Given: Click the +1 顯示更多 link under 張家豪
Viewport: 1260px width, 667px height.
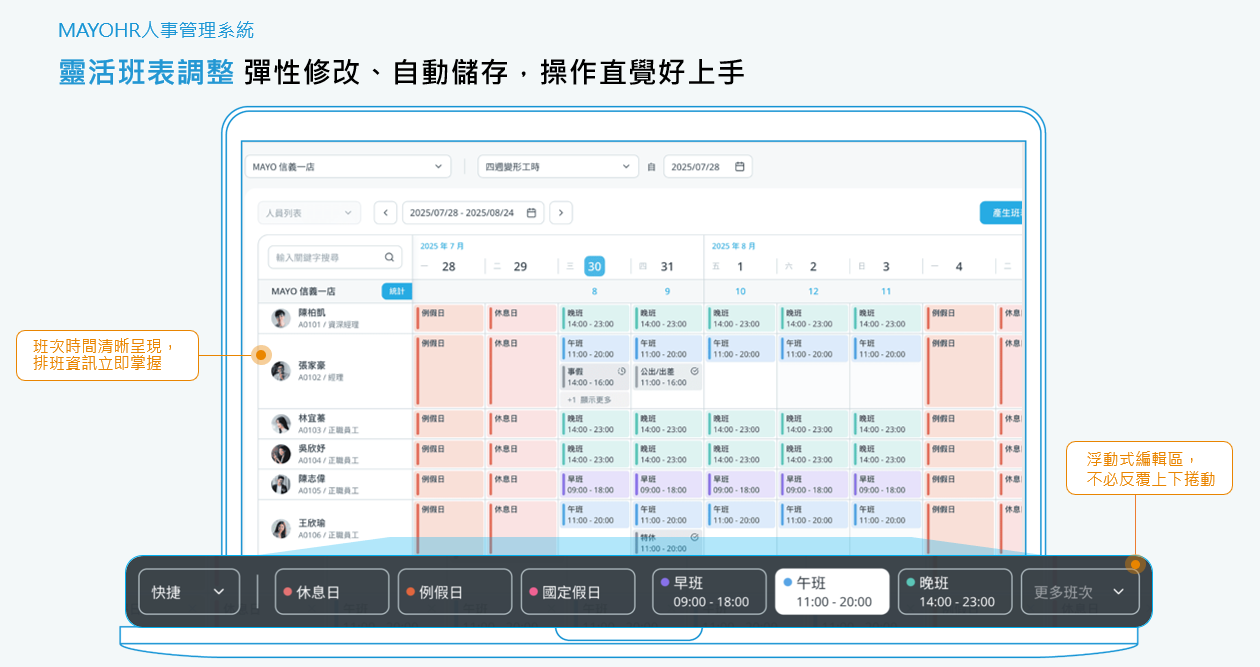Looking at the screenshot, I should [x=589, y=400].
